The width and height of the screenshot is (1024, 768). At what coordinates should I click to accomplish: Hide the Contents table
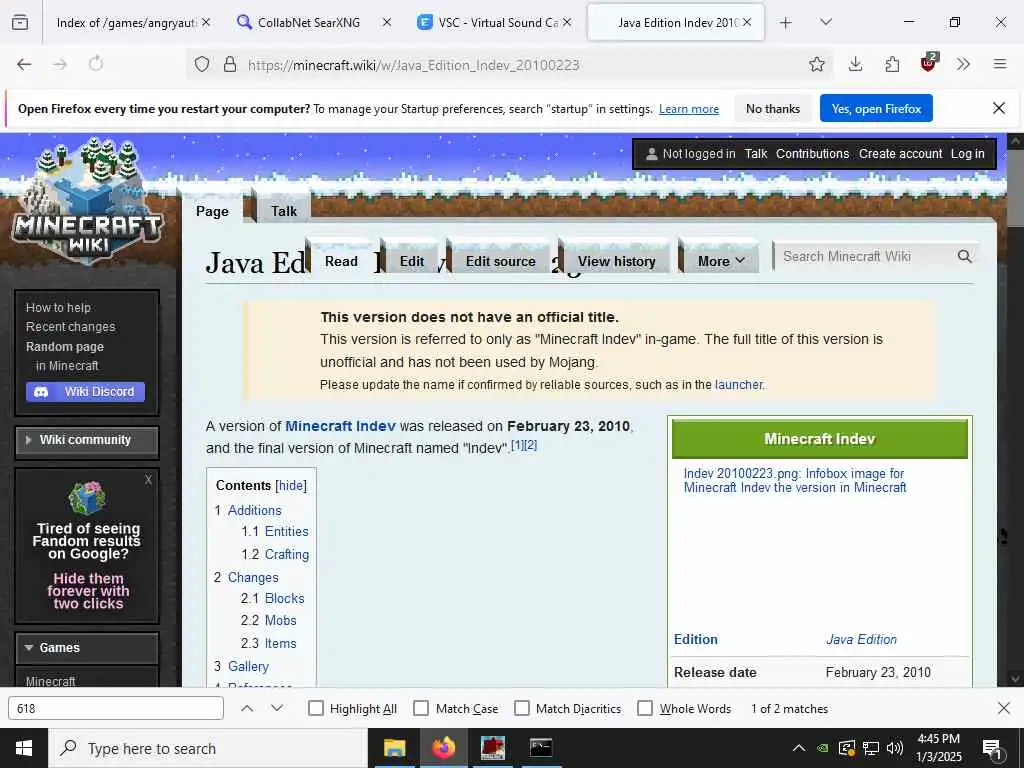tap(291, 485)
